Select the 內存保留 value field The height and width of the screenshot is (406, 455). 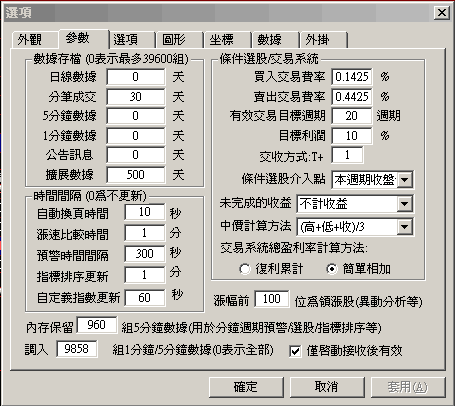(x=97, y=325)
